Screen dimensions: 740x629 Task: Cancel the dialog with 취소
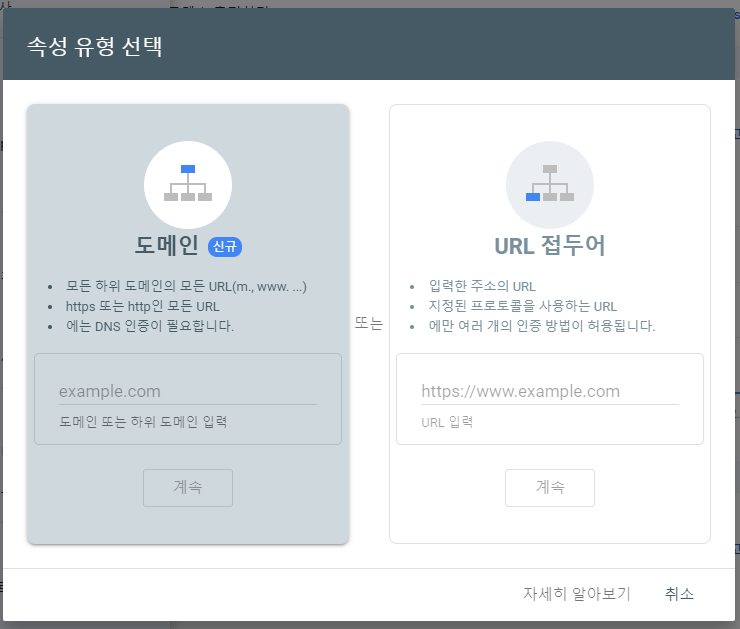(679, 594)
